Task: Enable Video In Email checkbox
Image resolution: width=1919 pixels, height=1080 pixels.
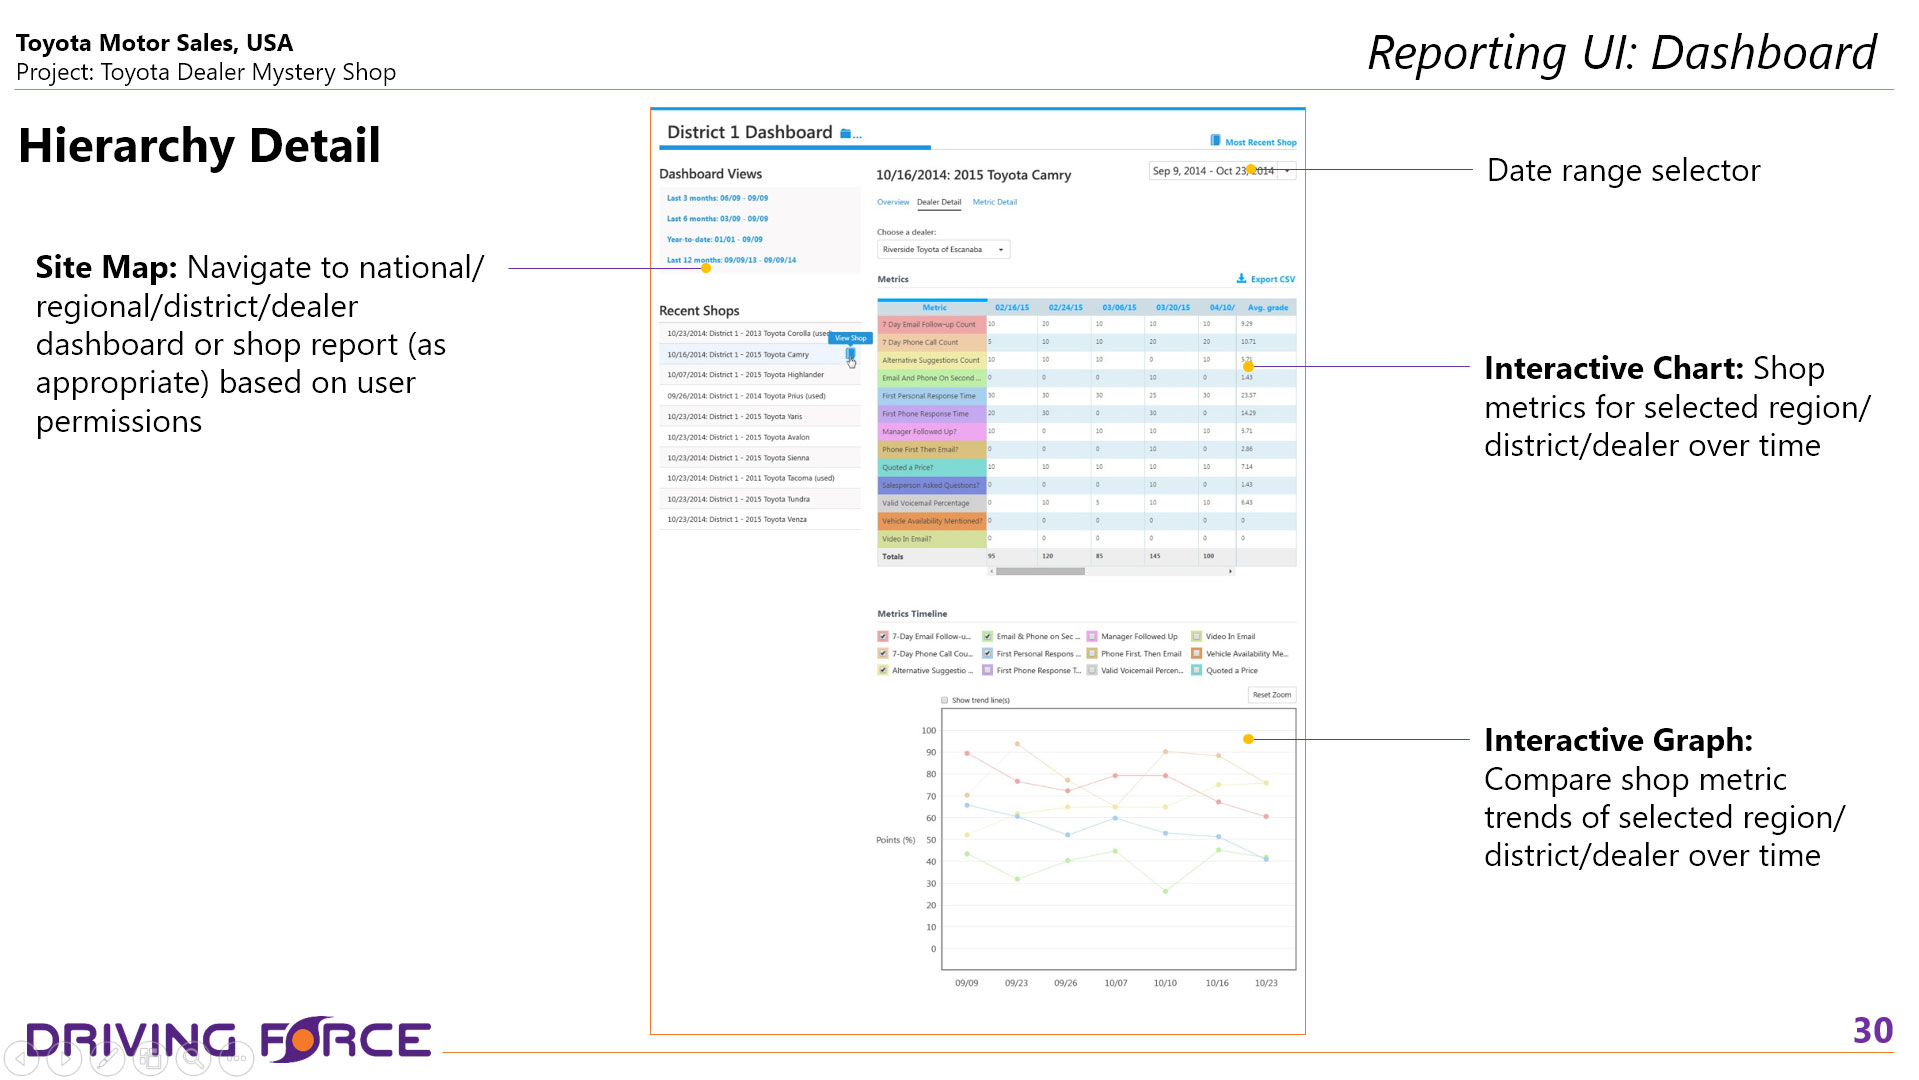Action: click(1197, 637)
